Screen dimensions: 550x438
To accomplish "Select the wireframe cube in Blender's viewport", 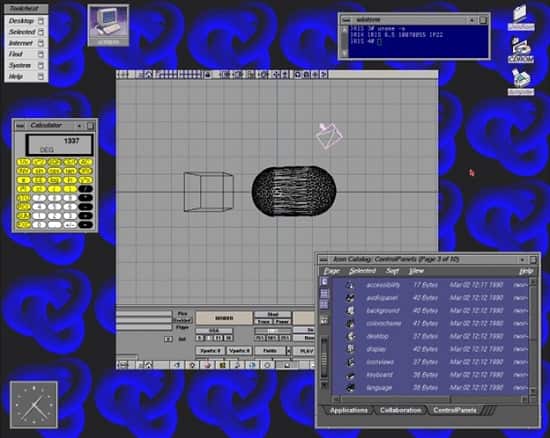I will (208, 192).
